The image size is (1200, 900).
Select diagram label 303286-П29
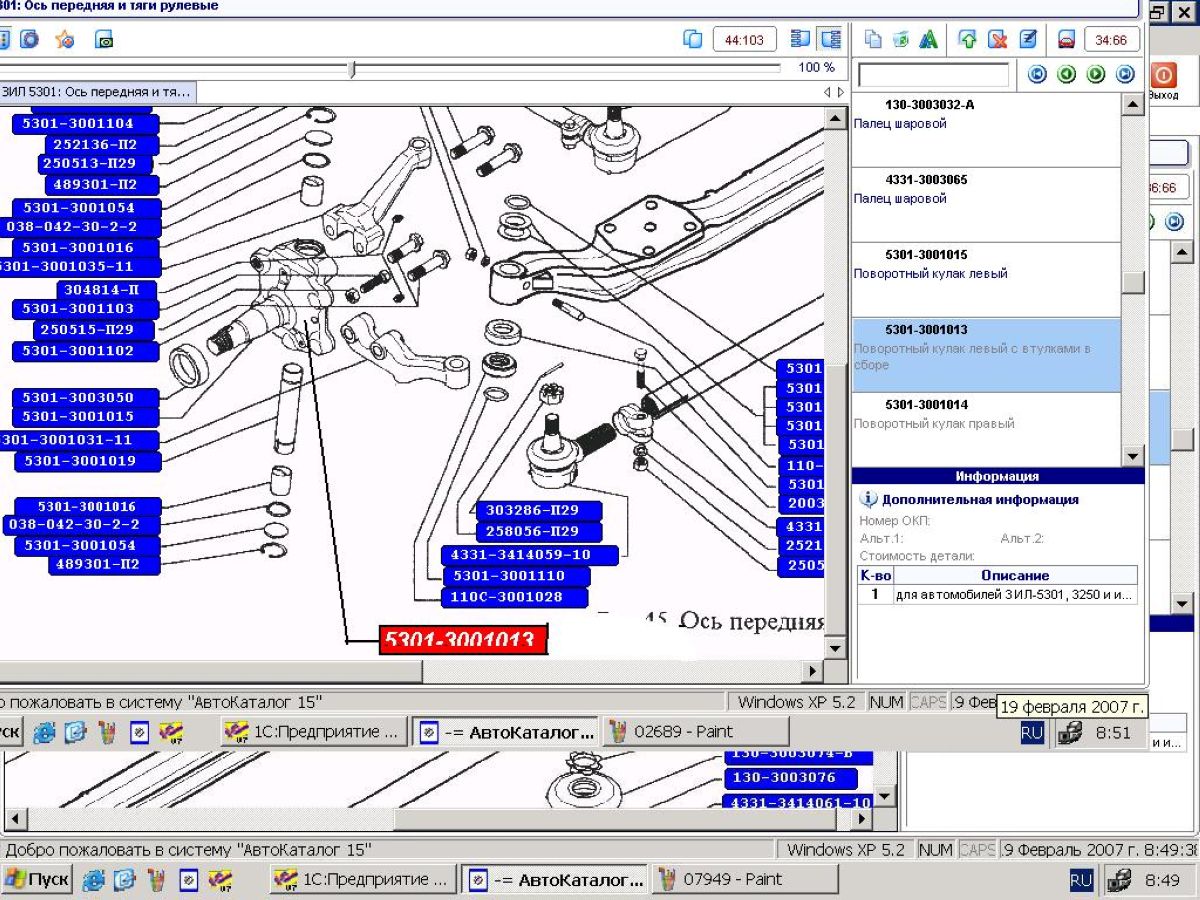pyautogui.click(x=538, y=511)
